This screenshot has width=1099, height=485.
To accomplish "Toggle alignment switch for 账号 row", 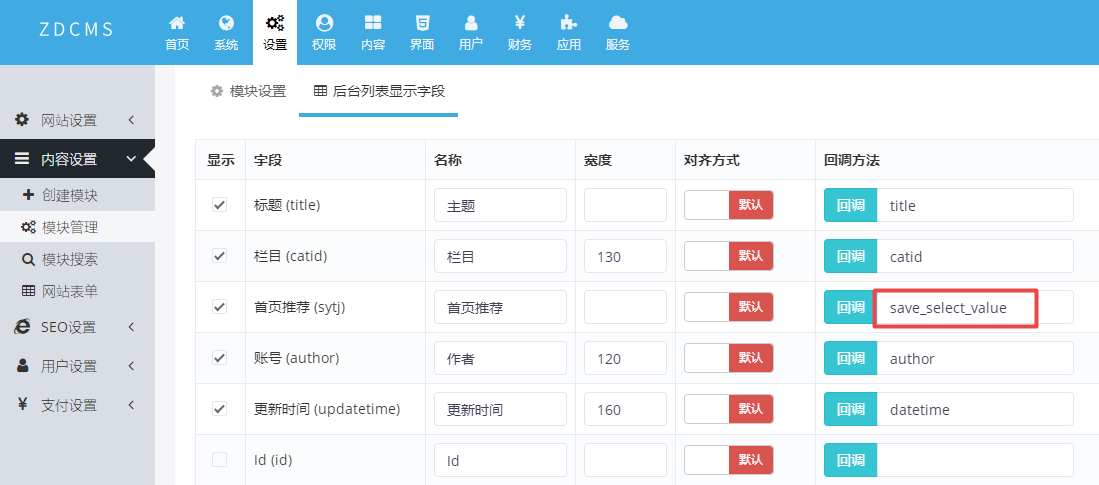I will pyautogui.click(x=729, y=358).
